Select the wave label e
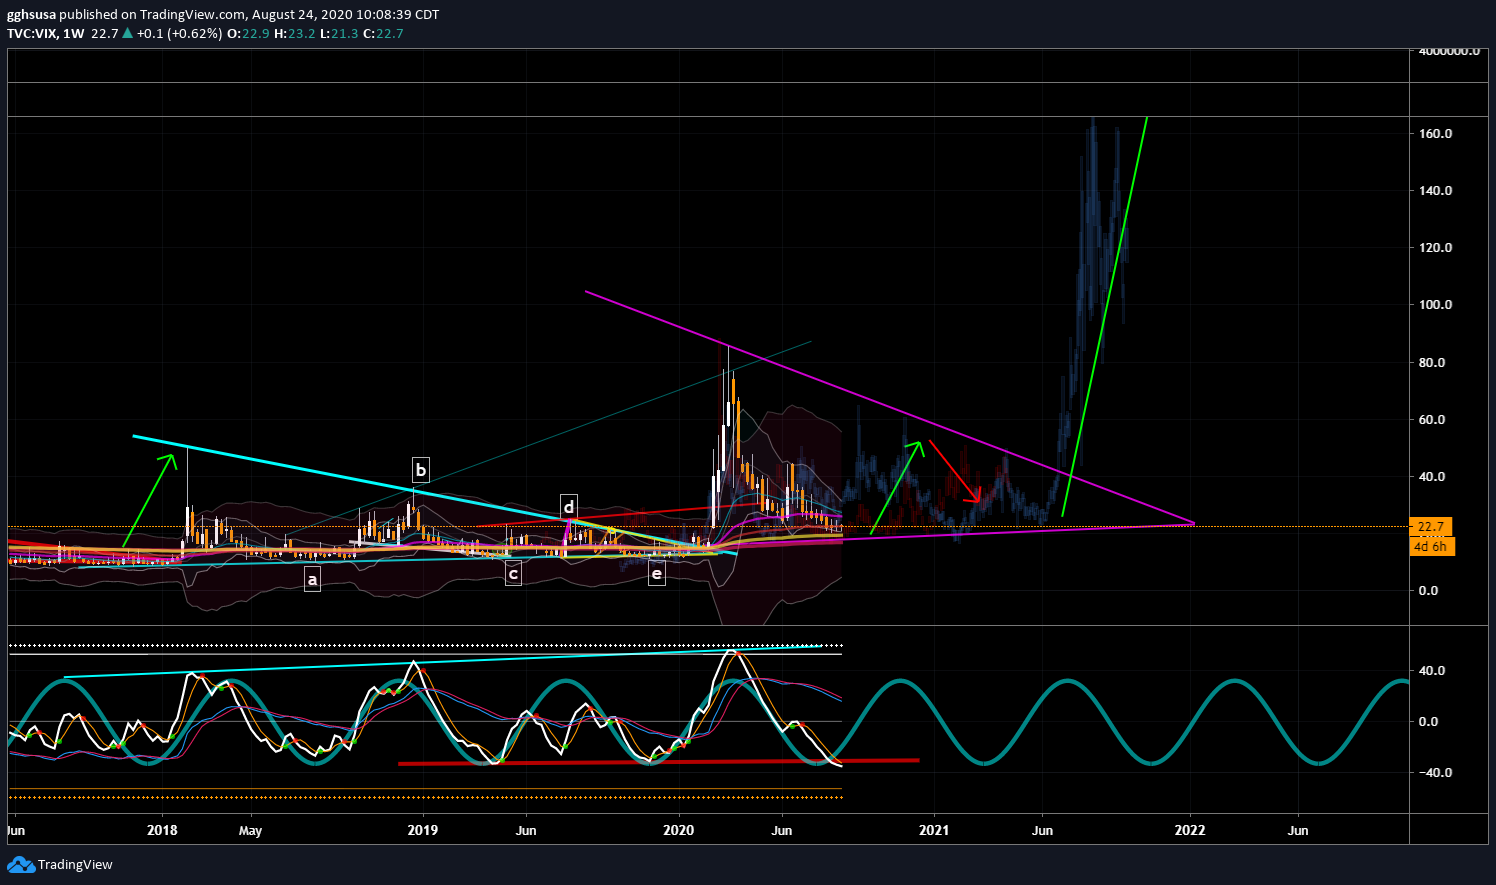The width and height of the screenshot is (1496, 885). click(656, 574)
